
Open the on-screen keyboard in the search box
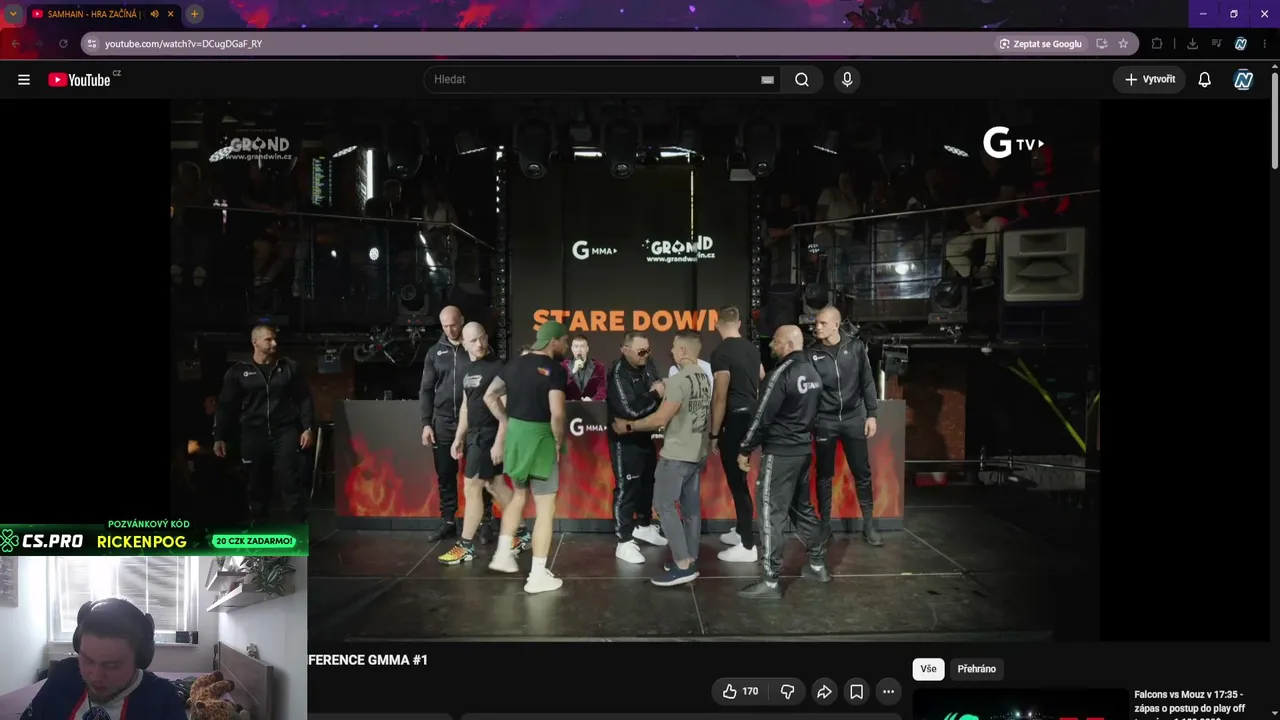point(767,80)
